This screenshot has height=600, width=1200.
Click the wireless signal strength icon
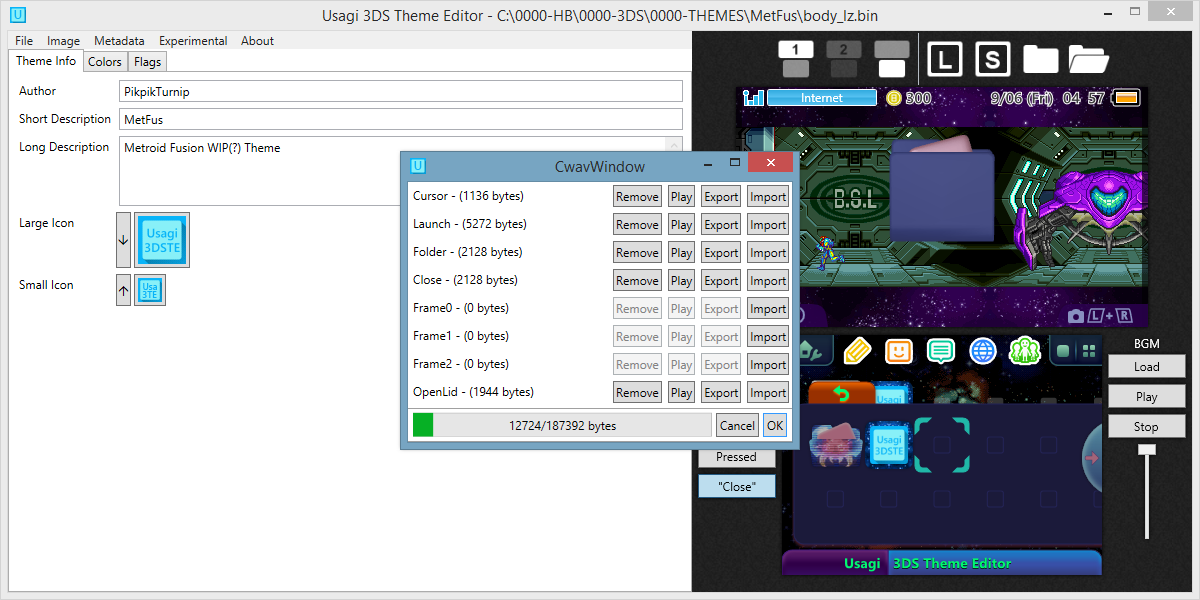[x=754, y=98]
